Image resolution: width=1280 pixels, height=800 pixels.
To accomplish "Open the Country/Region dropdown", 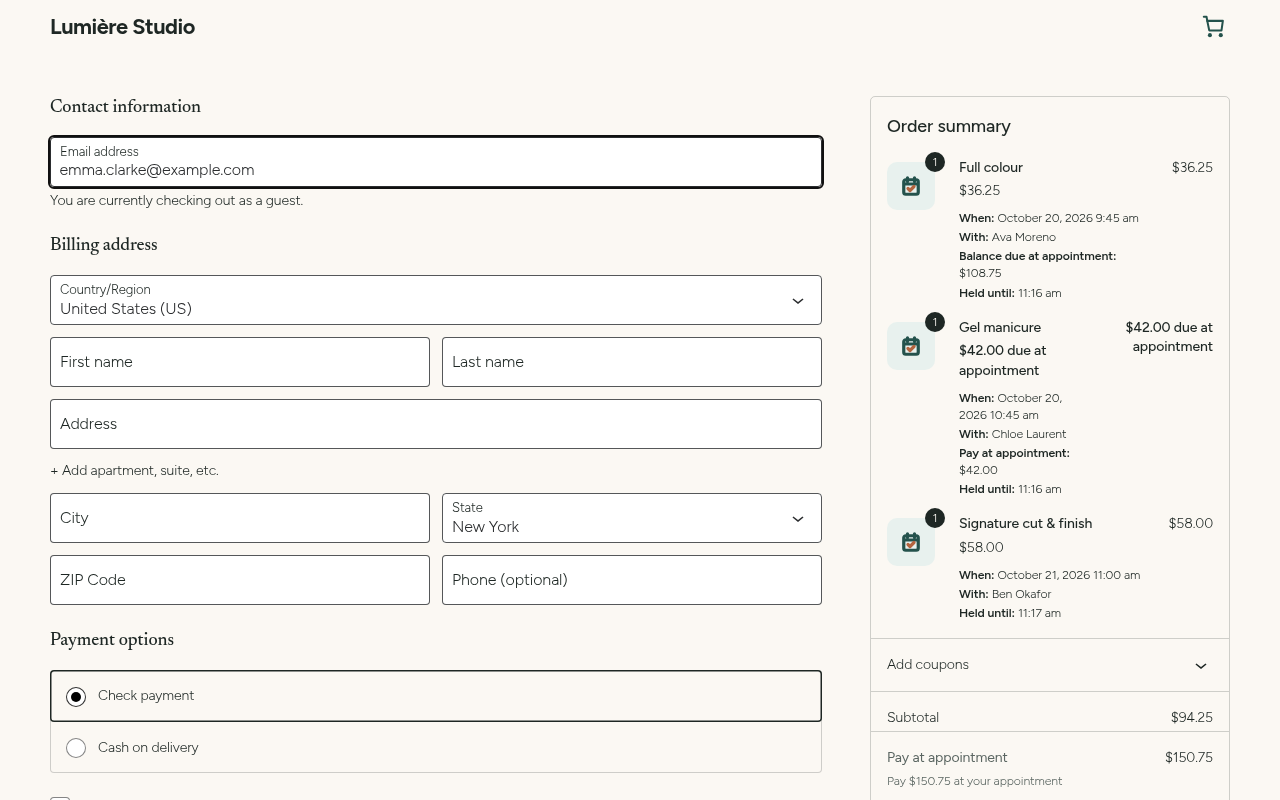I will coord(436,300).
